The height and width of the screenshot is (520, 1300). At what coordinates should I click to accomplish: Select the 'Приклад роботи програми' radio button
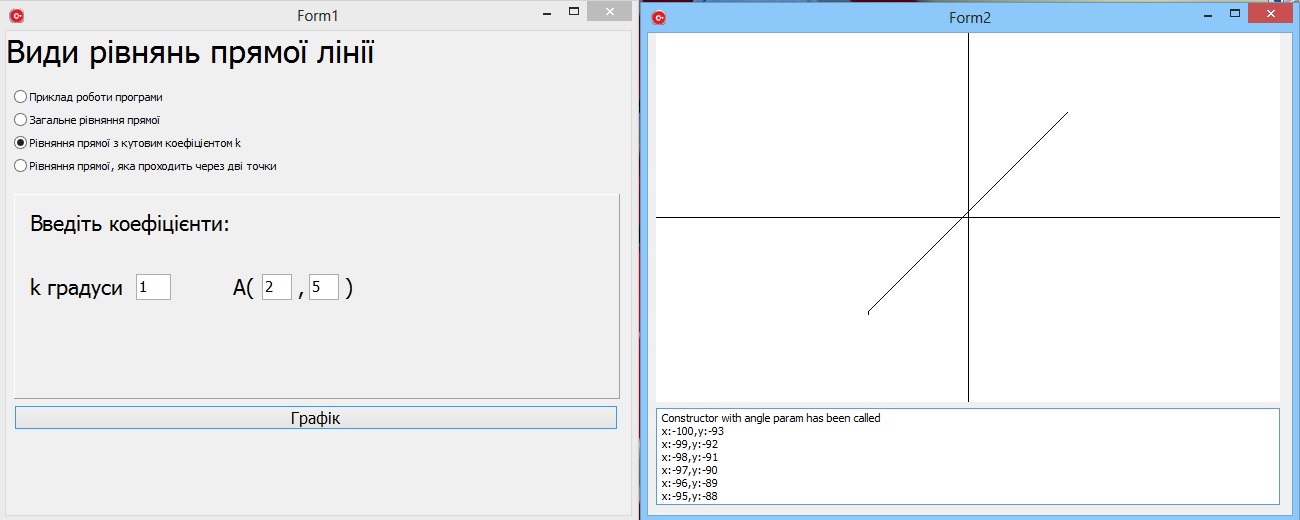(89, 97)
